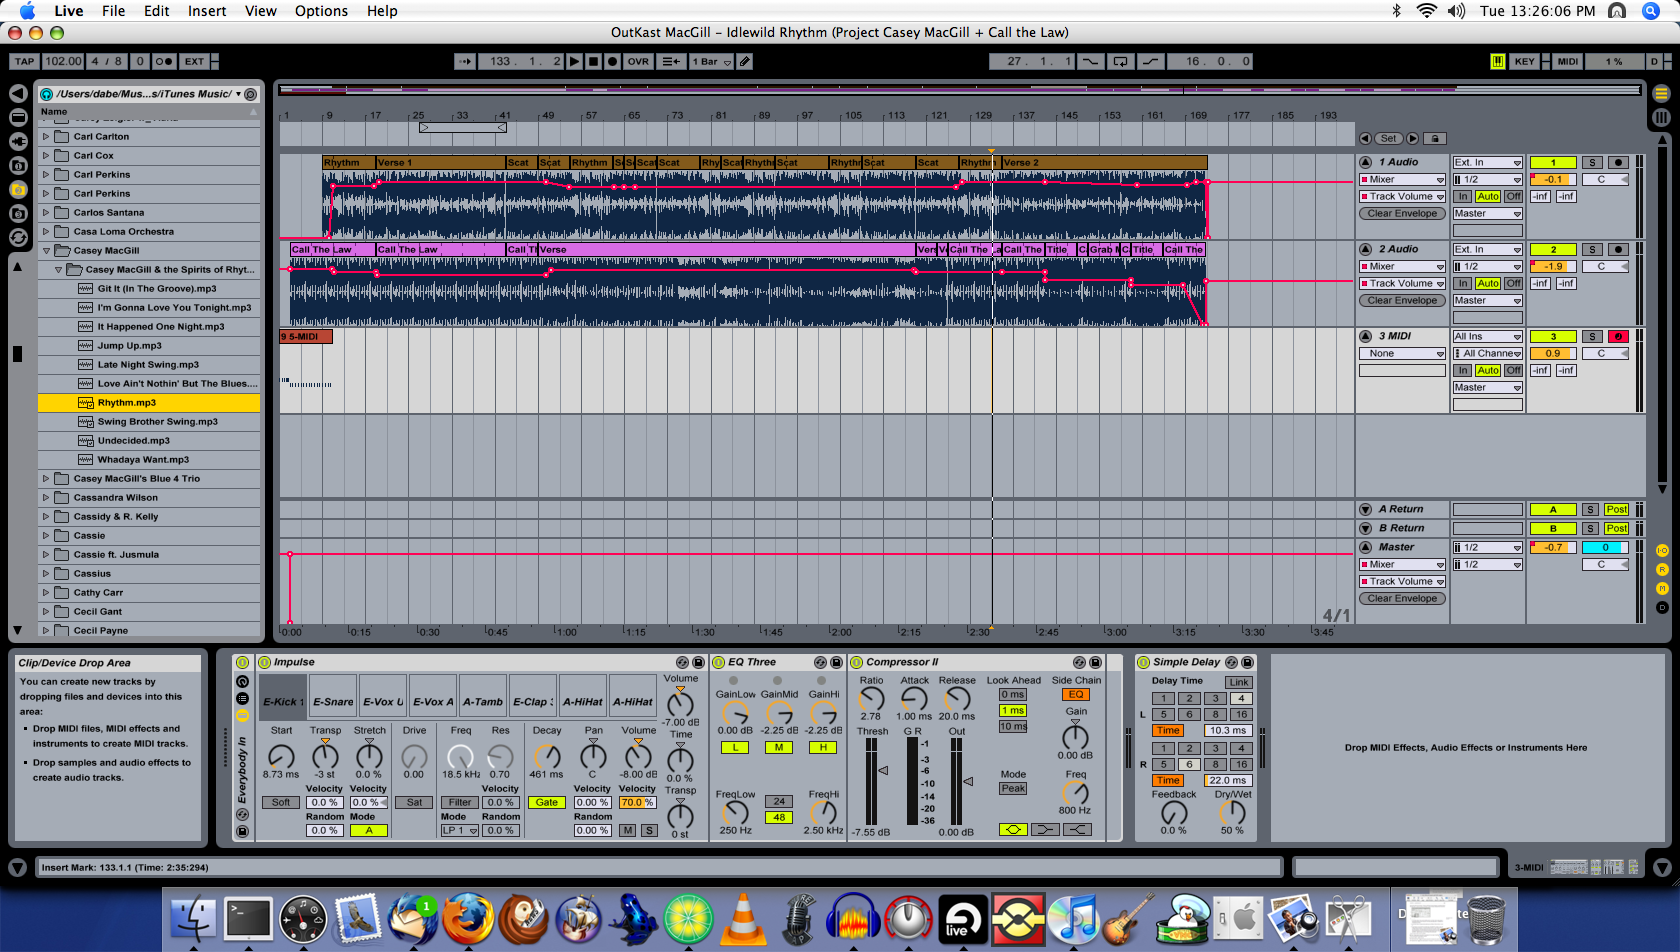This screenshot has width=1680, height=952.
Task: Switch to Session View icon
Action: point(1661,117)
